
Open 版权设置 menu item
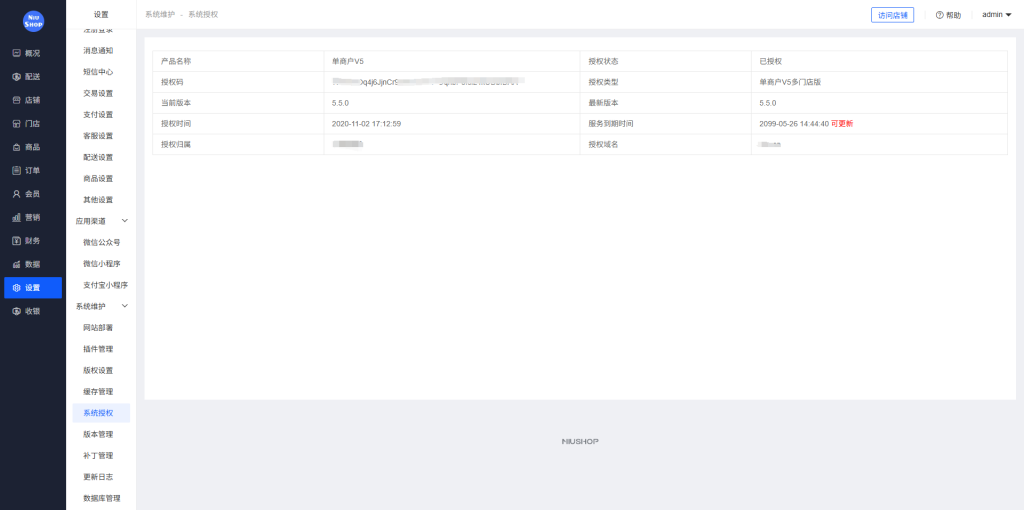coord(98,370)
